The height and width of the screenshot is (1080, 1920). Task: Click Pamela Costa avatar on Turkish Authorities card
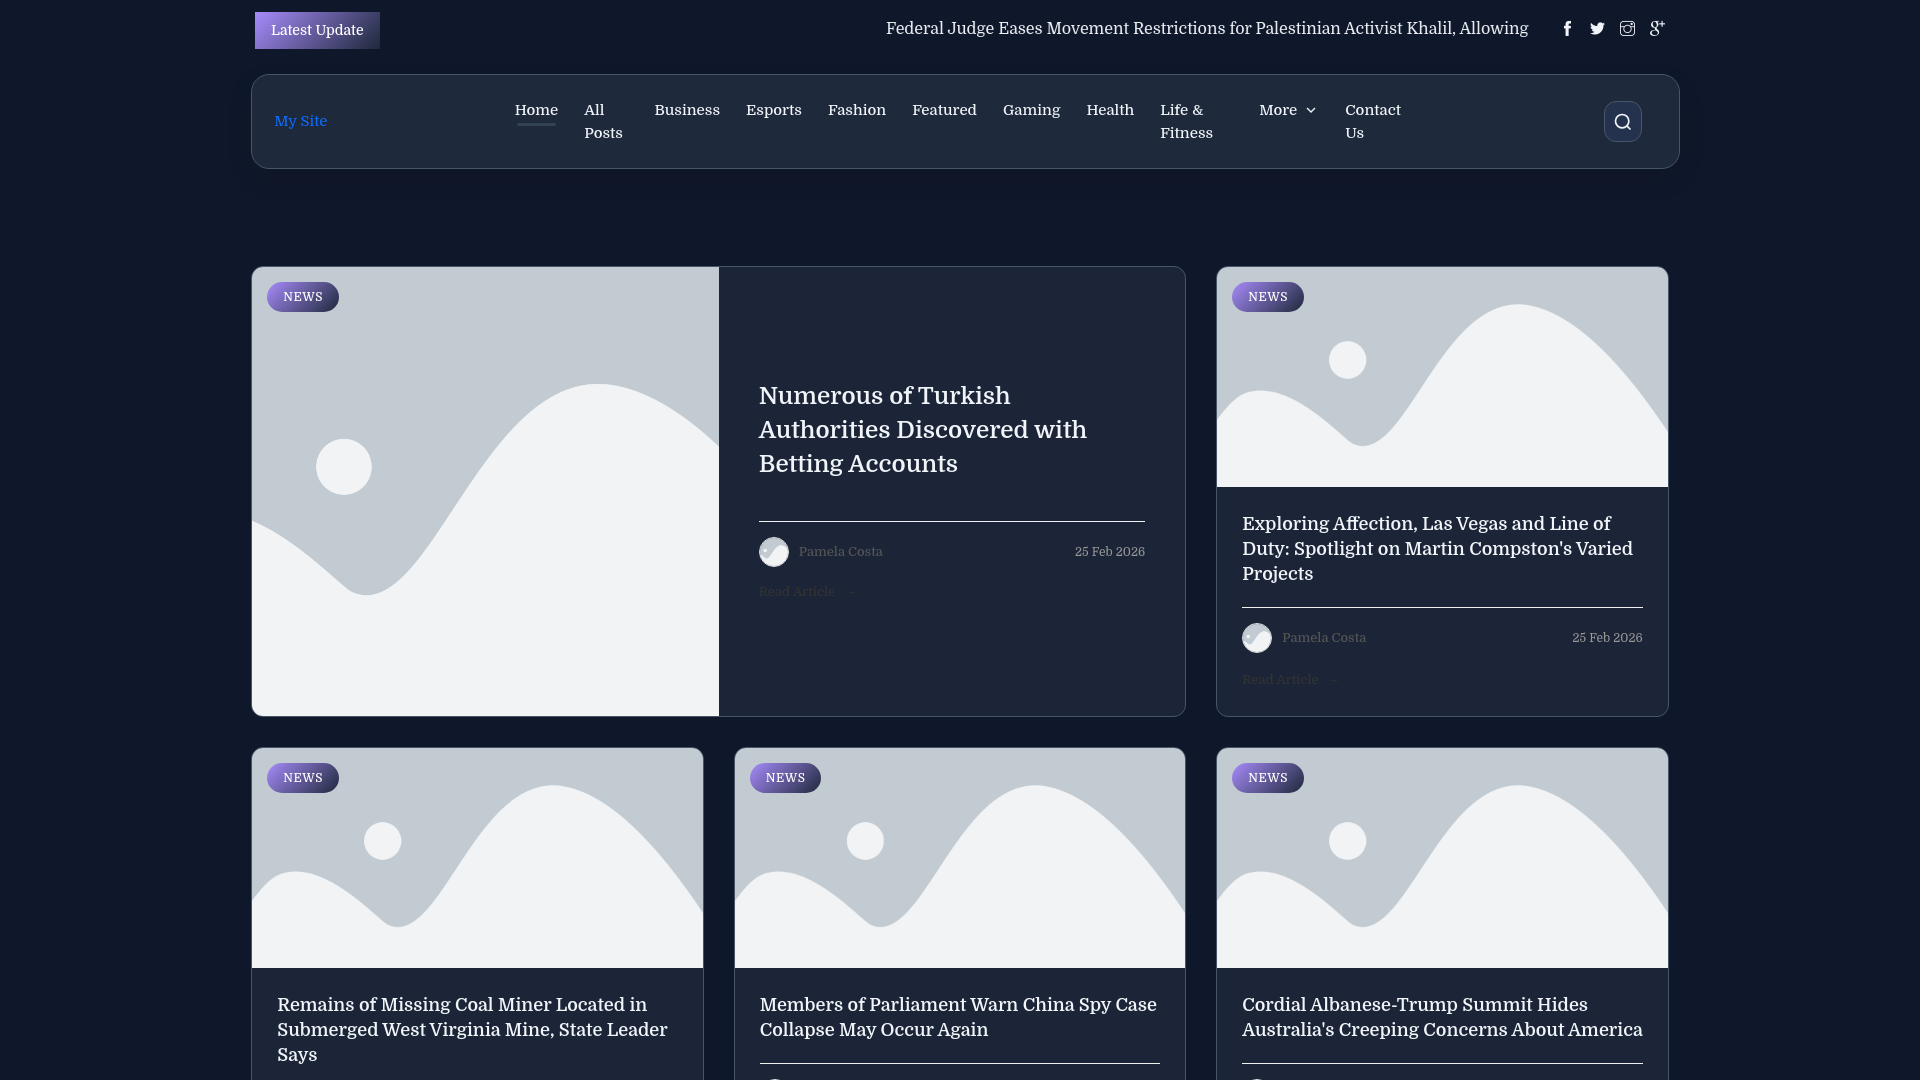[x=773, y=552]
